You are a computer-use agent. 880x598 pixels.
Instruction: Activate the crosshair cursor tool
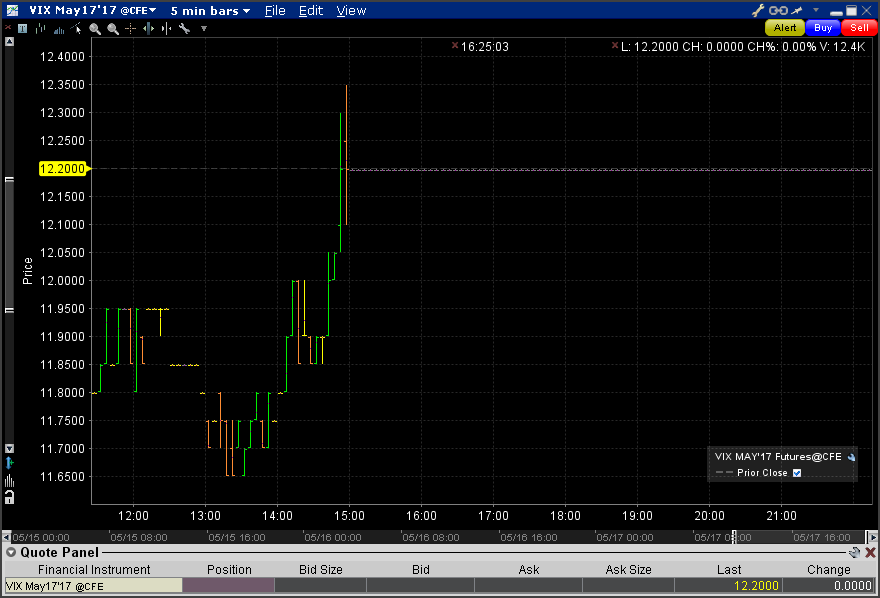pos(130,29)
